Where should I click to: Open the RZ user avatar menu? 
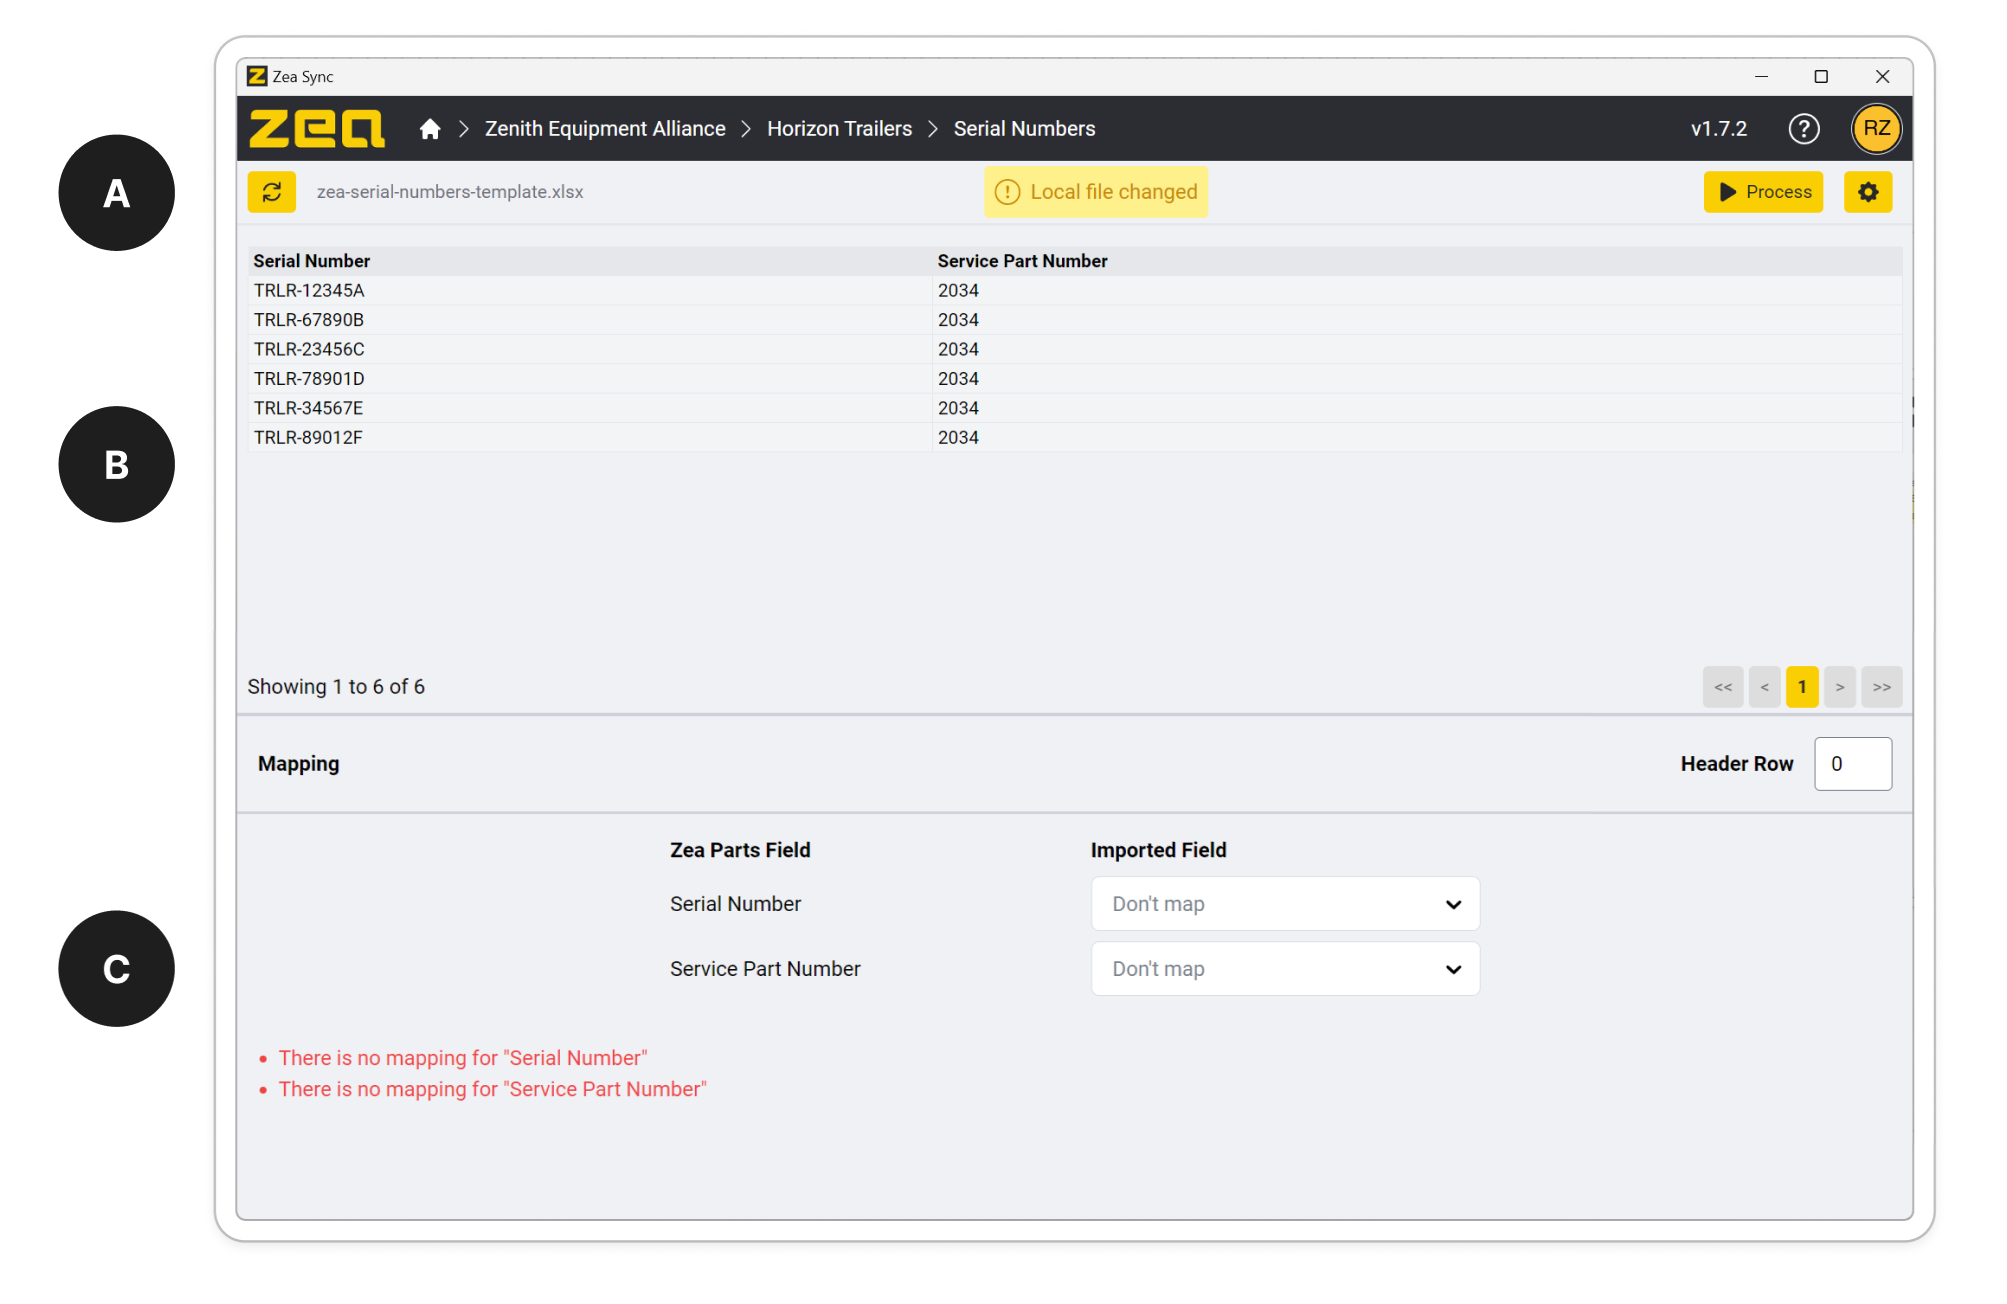point(1876,129)
